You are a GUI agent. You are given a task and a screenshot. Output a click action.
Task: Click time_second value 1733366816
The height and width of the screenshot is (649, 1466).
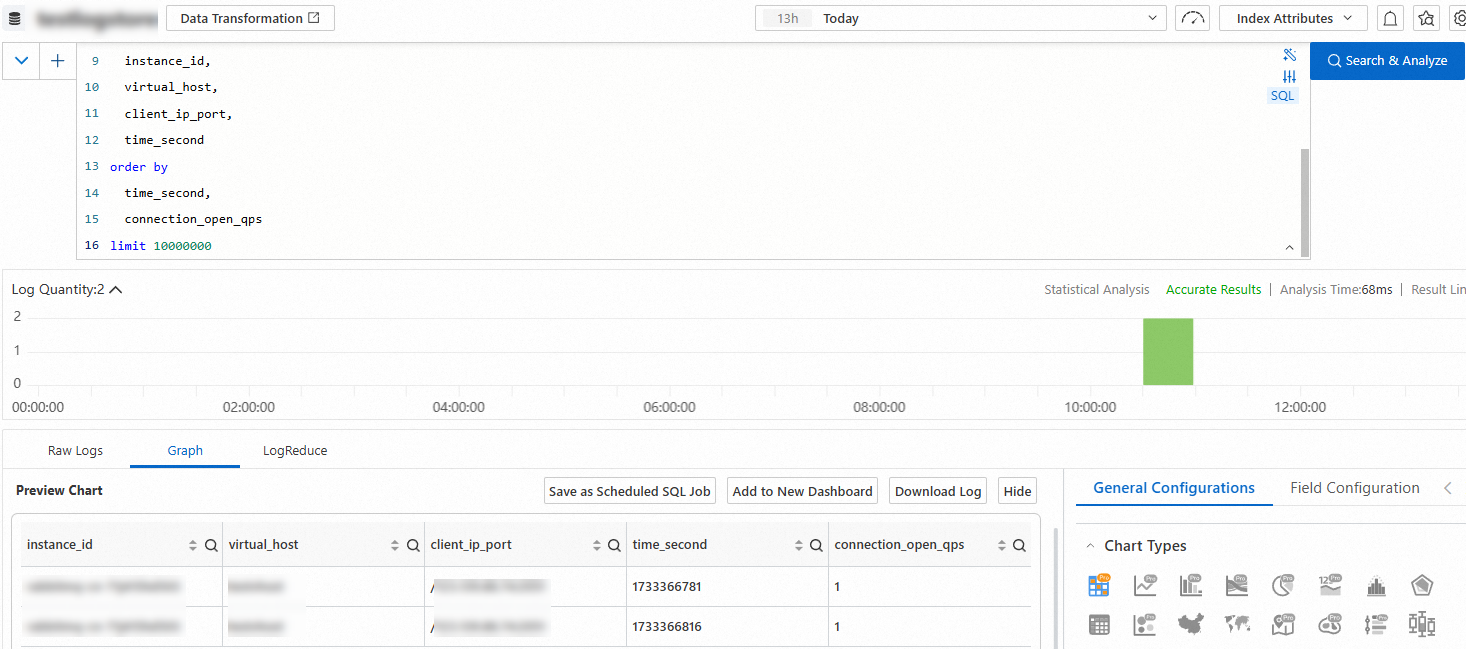(x=667, y=627)
